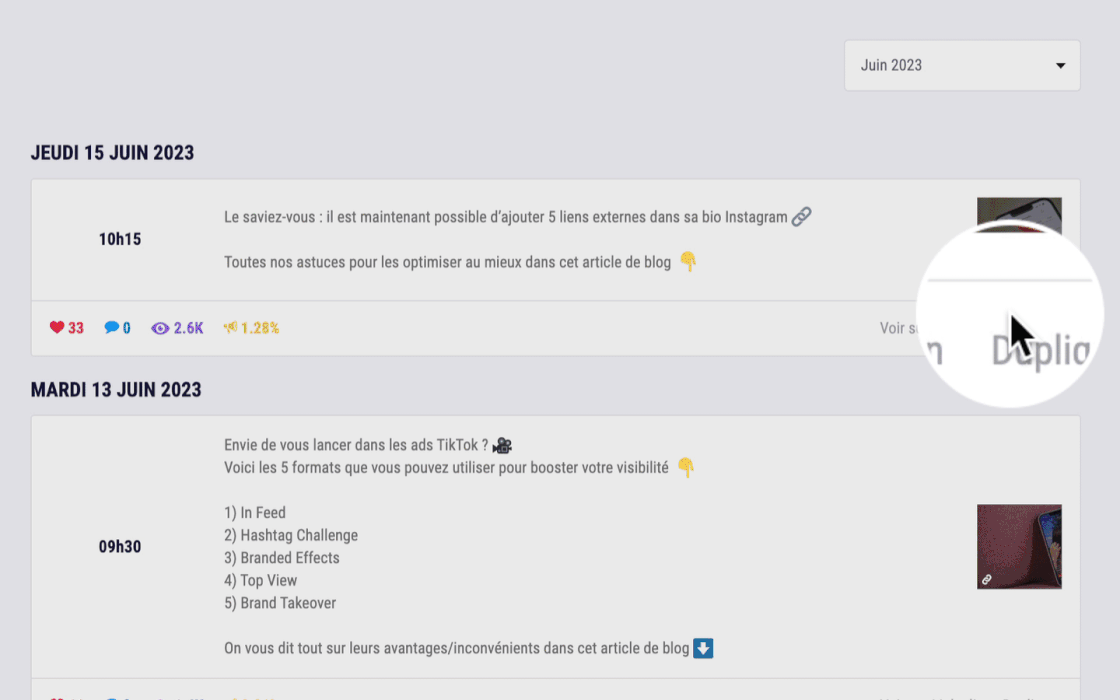Click the pointing-down hand emoji in 10h15 post
This screenshot has height=700, width=1120.
(688, 262)
